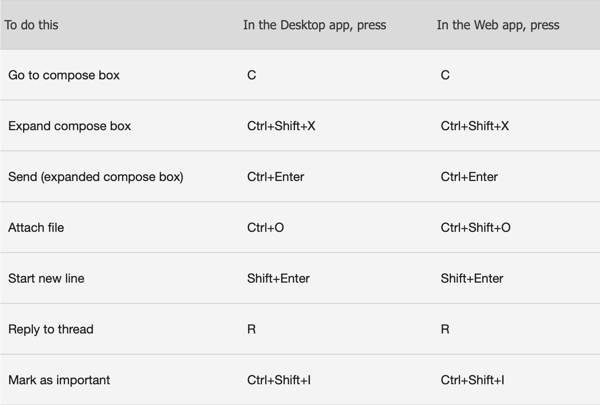Click the 'Attach file' row label
This screenshot has height=405, width=600.
[36, 228]
